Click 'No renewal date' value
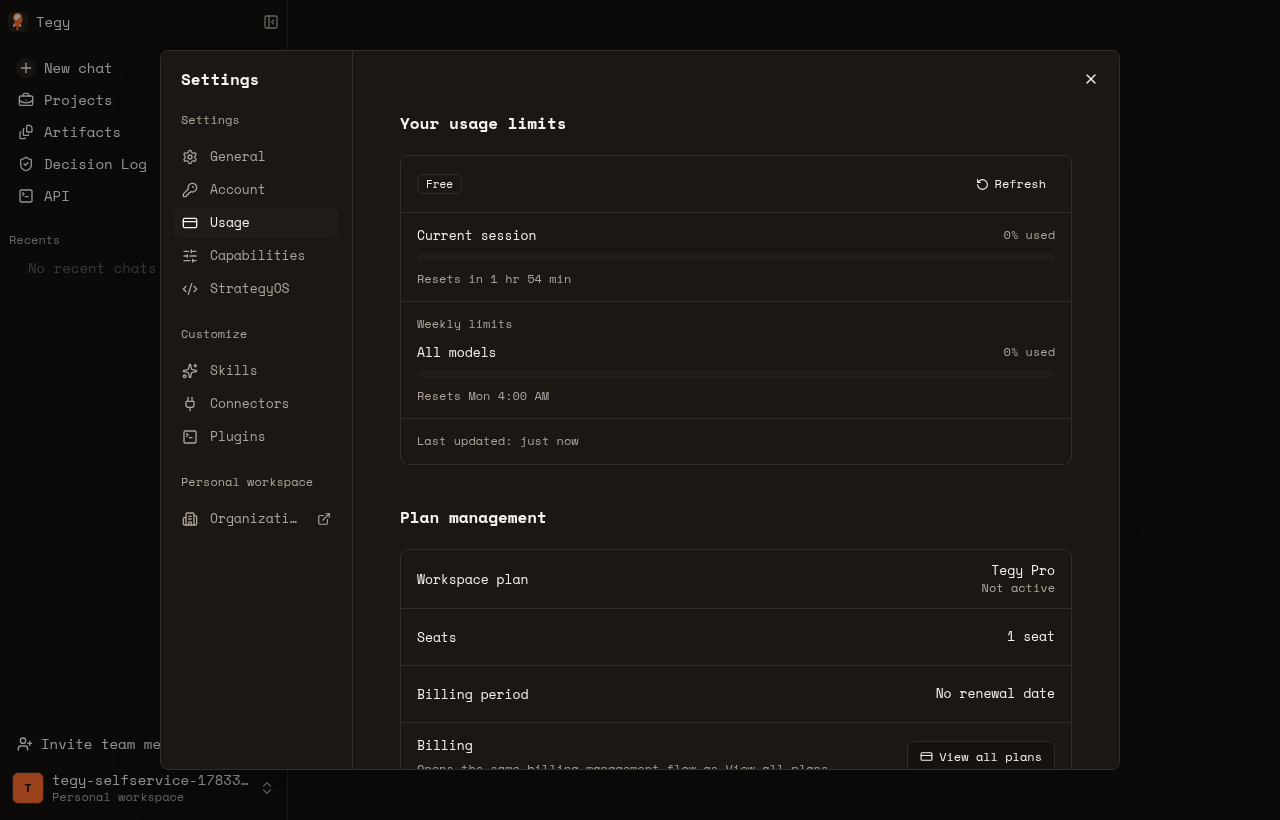1280x820 pixels. coord(995,693)
